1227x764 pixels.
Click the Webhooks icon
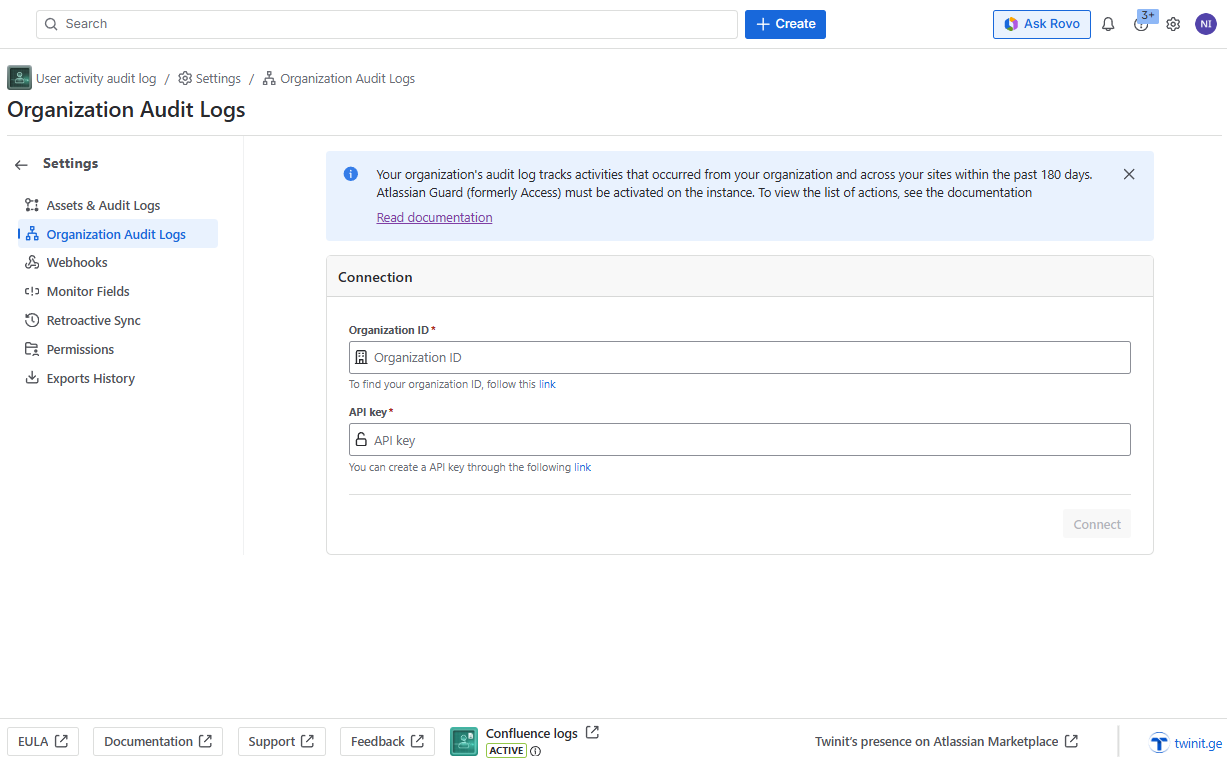32,262
